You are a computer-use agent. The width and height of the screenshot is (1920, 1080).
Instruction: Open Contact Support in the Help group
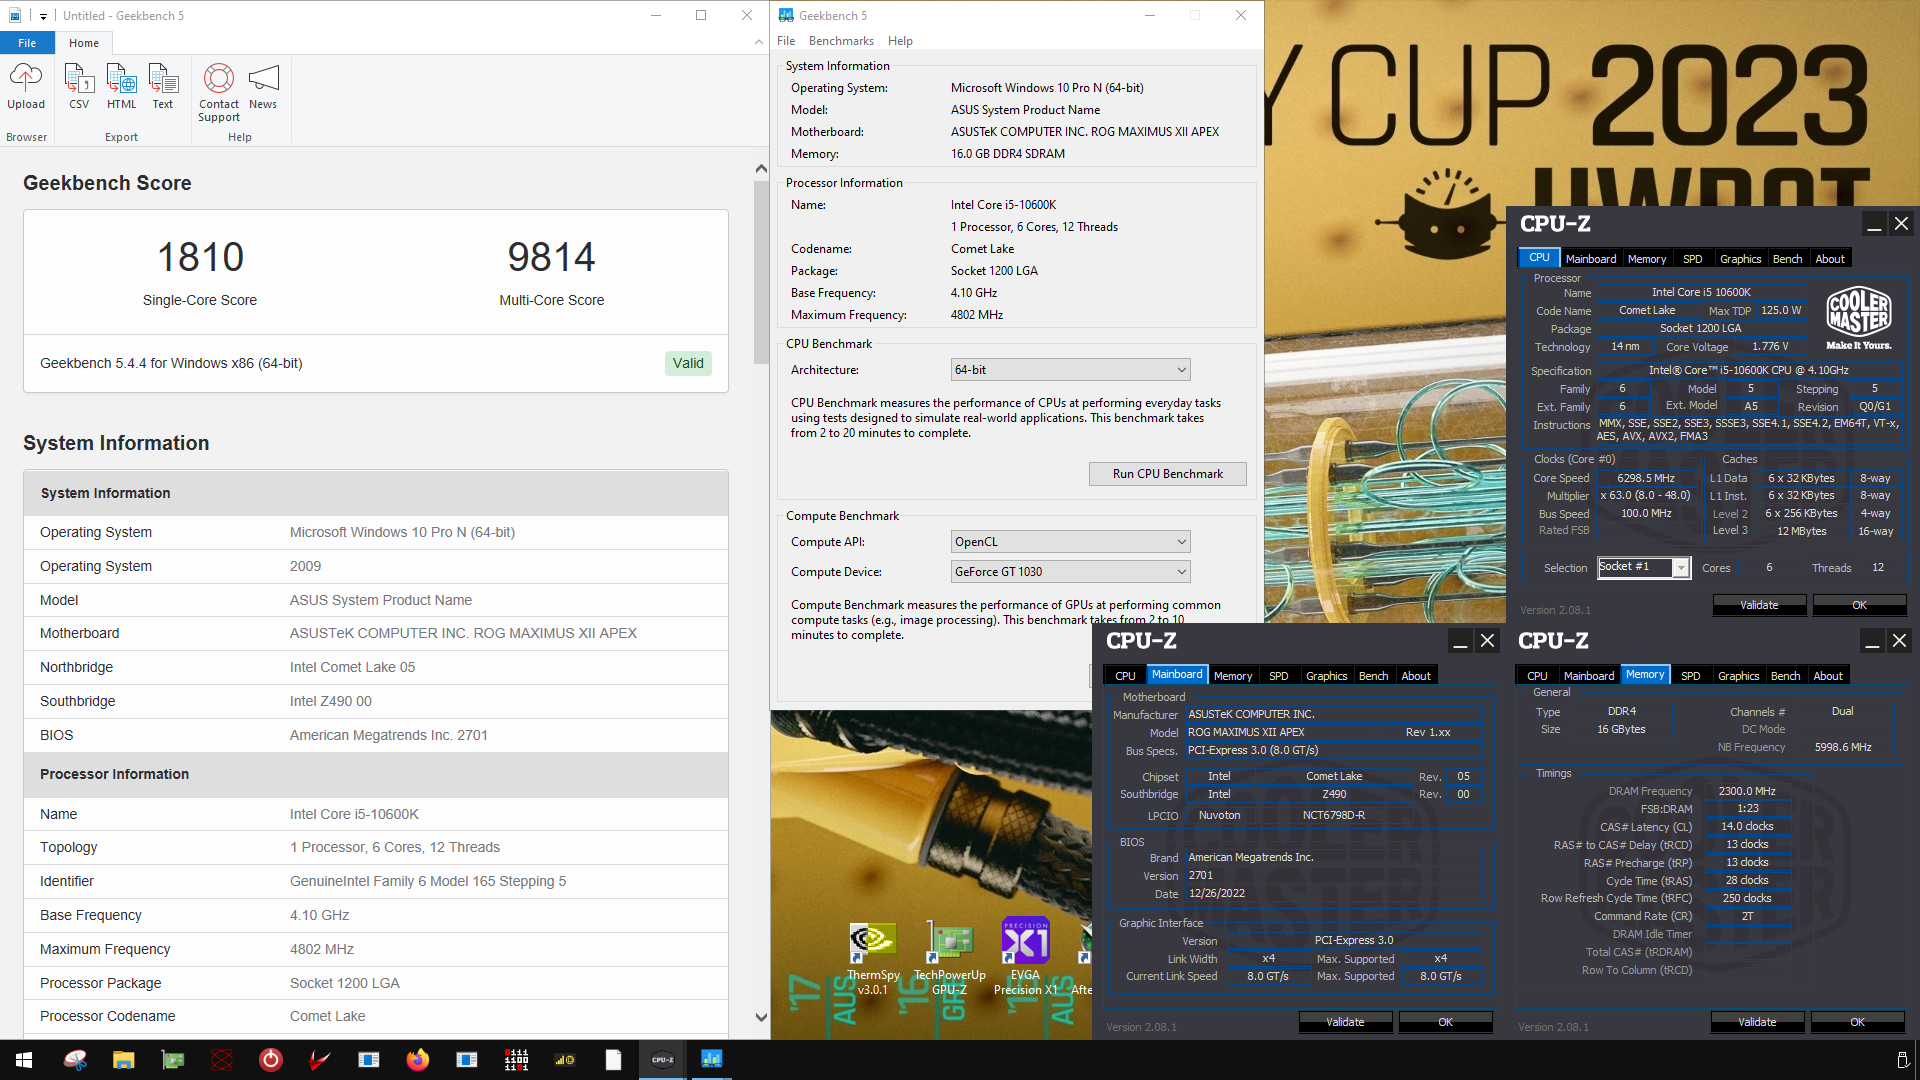pyautogui.click(x=219, y=92)
